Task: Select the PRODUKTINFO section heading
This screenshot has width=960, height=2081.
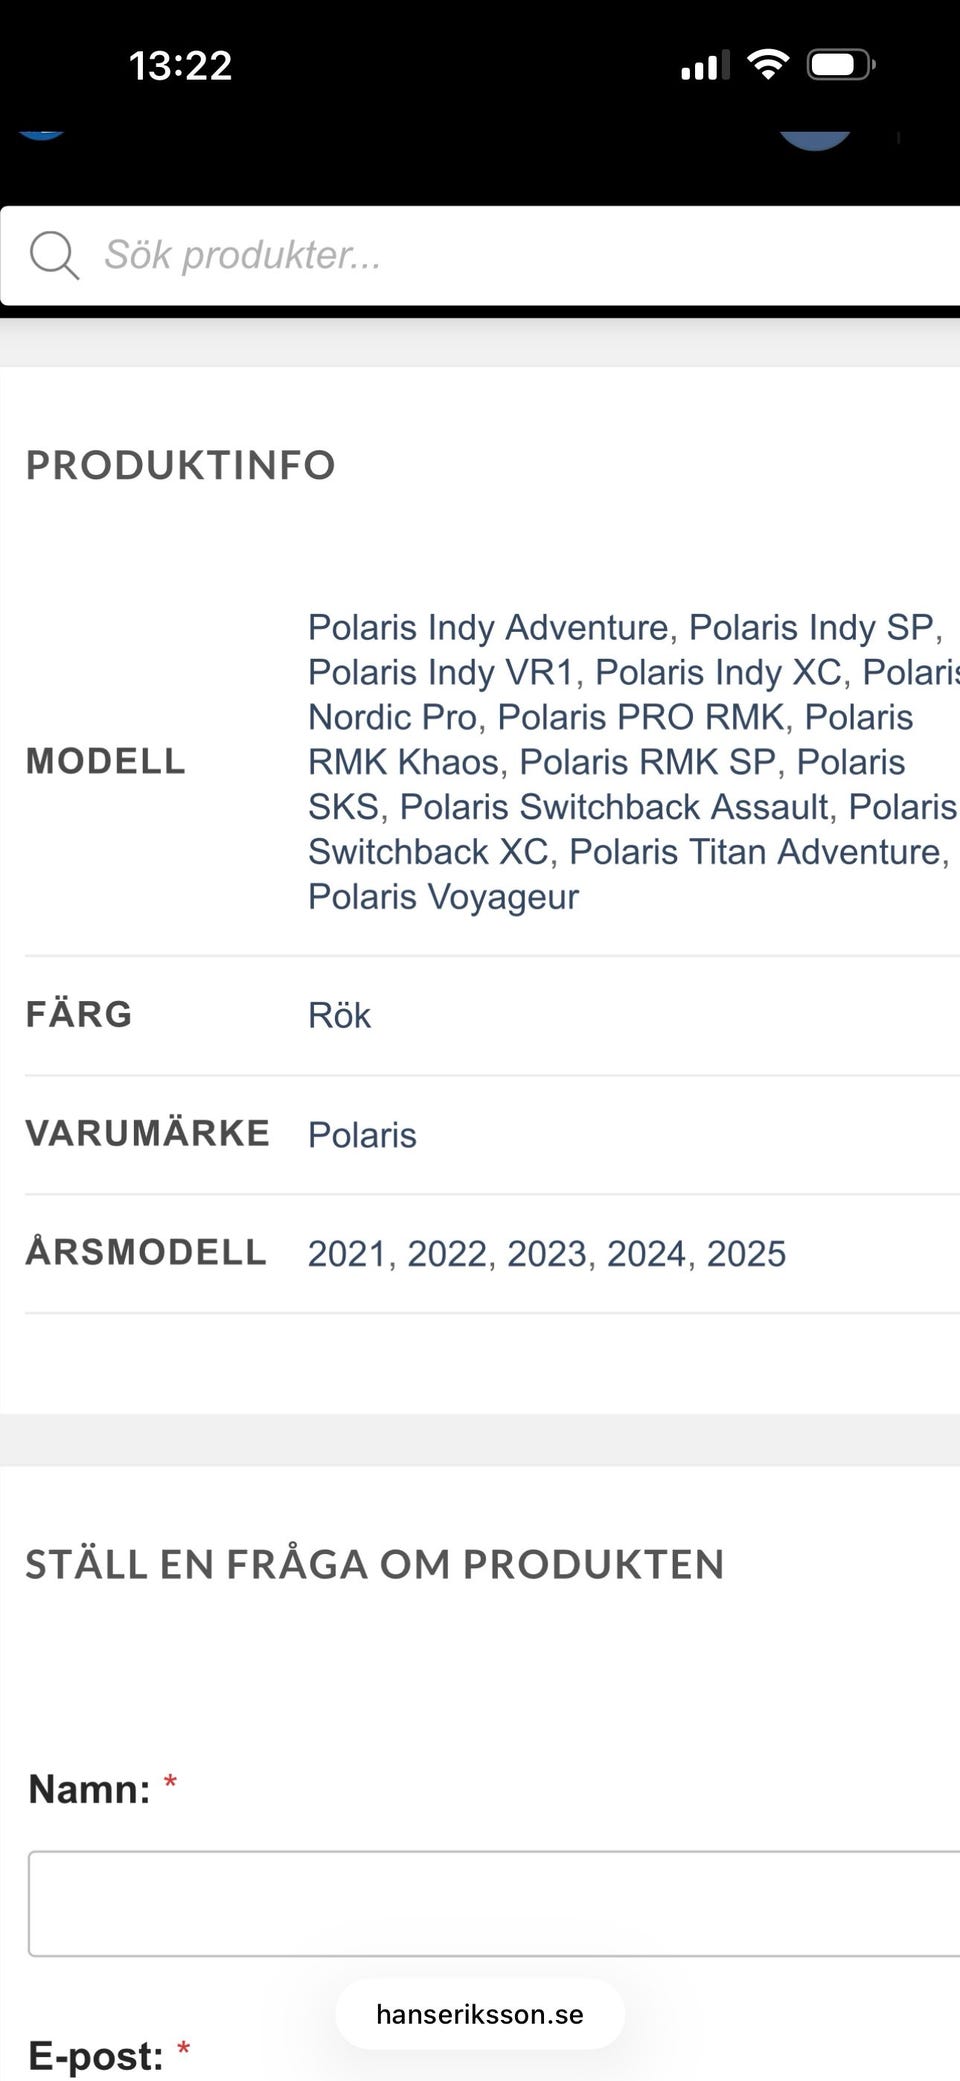Action: pyautogui.click(x=180, y=465)
